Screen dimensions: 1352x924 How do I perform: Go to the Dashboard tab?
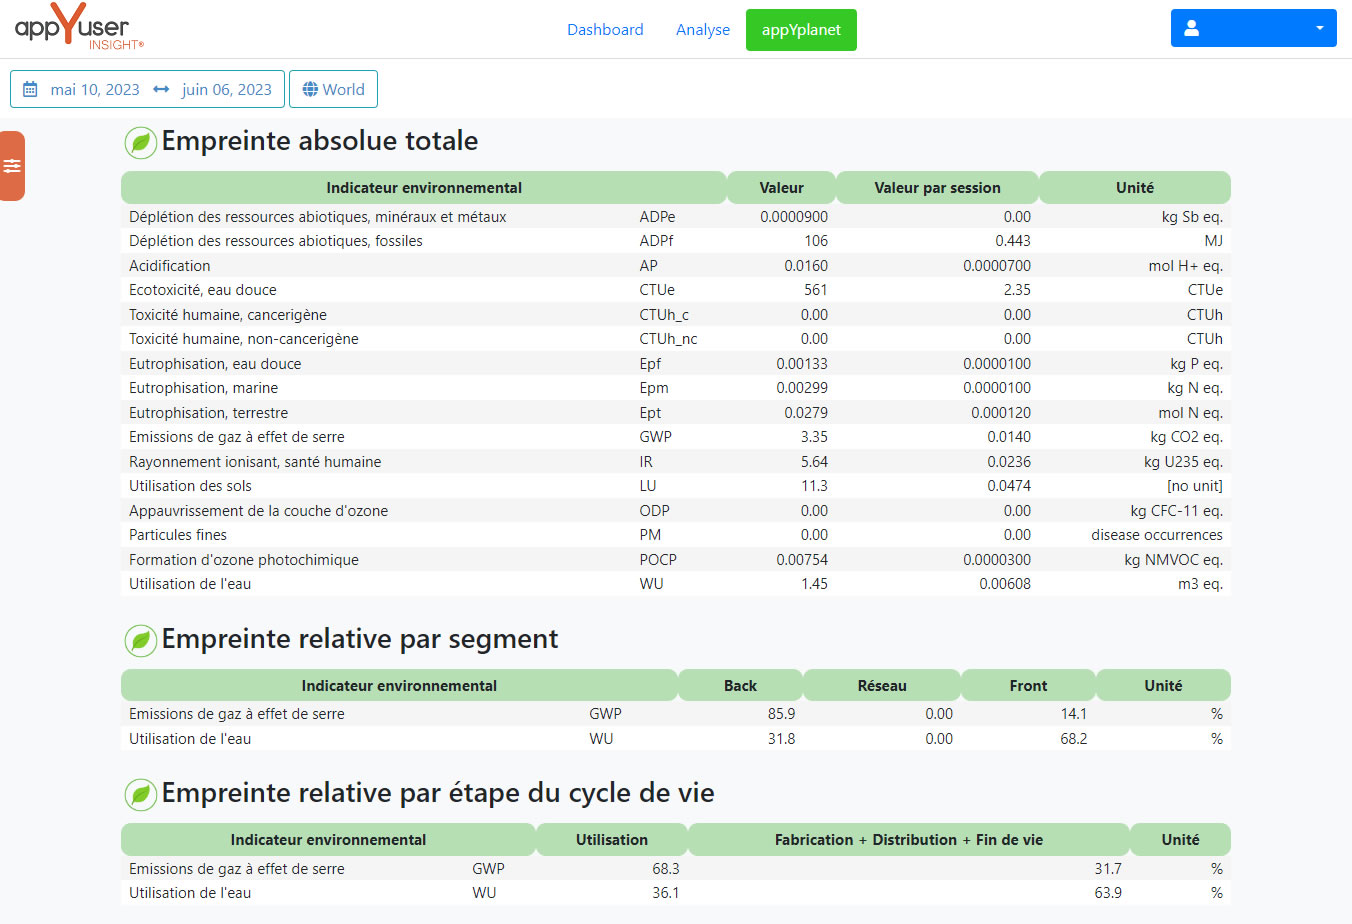click(x=605, y=30)
